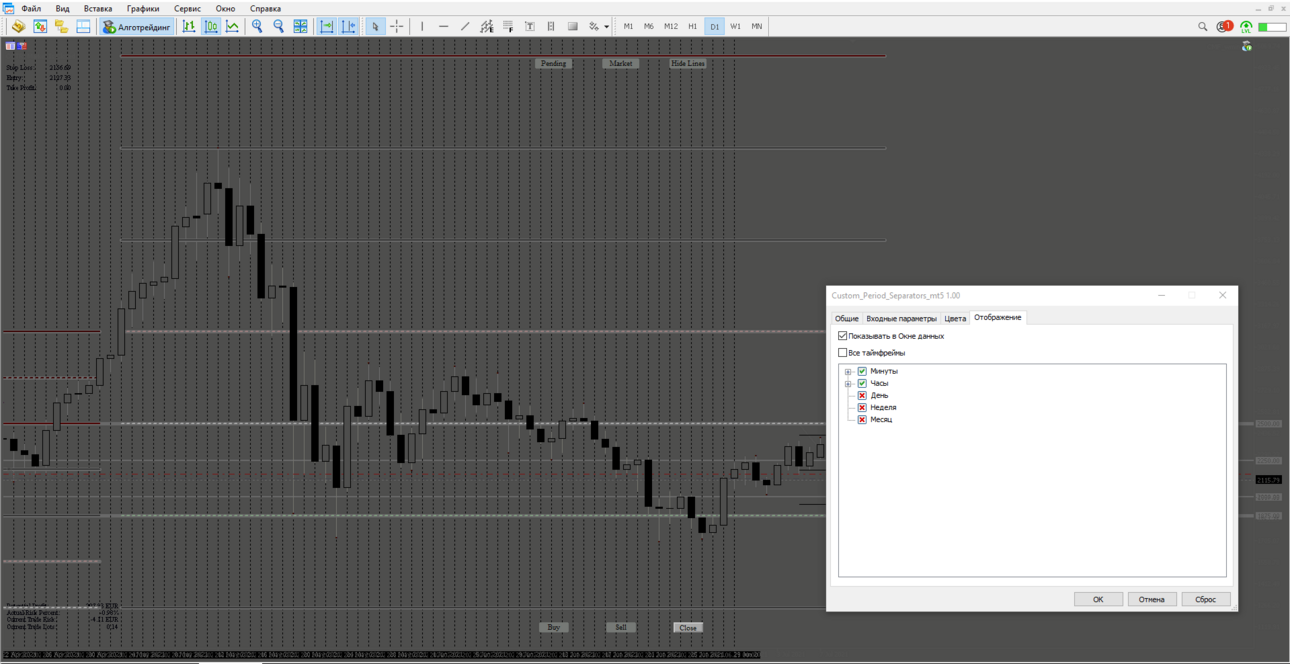The image size is (1290, 664).
Task: Select the W1 timeframe button
Action: 736,27
